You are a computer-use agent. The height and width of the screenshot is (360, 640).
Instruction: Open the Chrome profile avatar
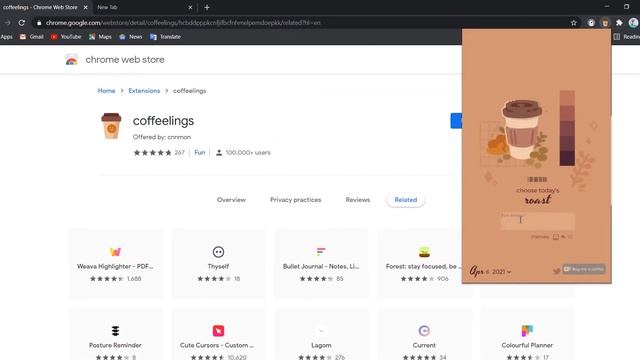[x=633, y=23]
